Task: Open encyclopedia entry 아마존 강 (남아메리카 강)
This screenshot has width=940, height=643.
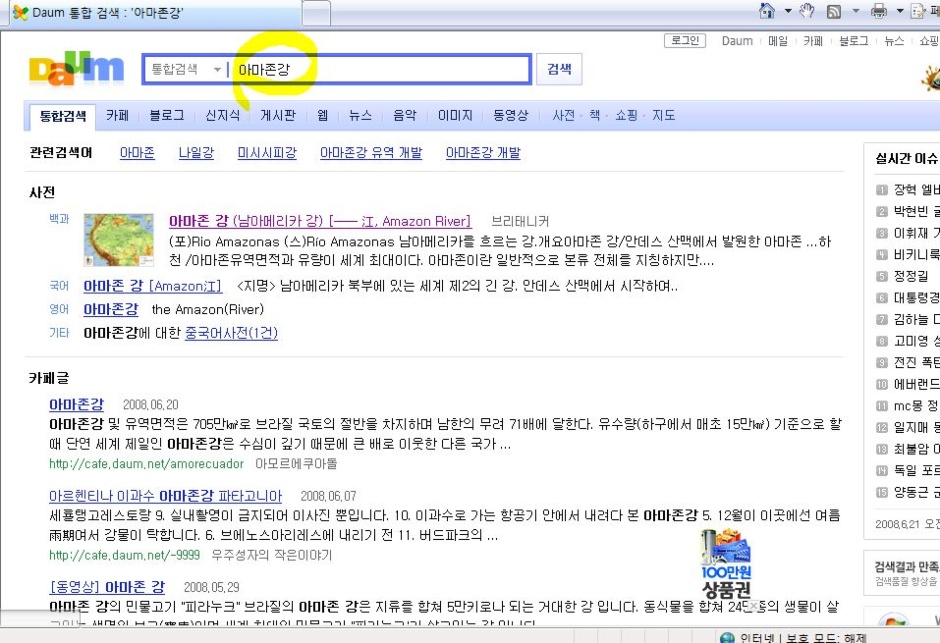Action: tap(320, 221)
